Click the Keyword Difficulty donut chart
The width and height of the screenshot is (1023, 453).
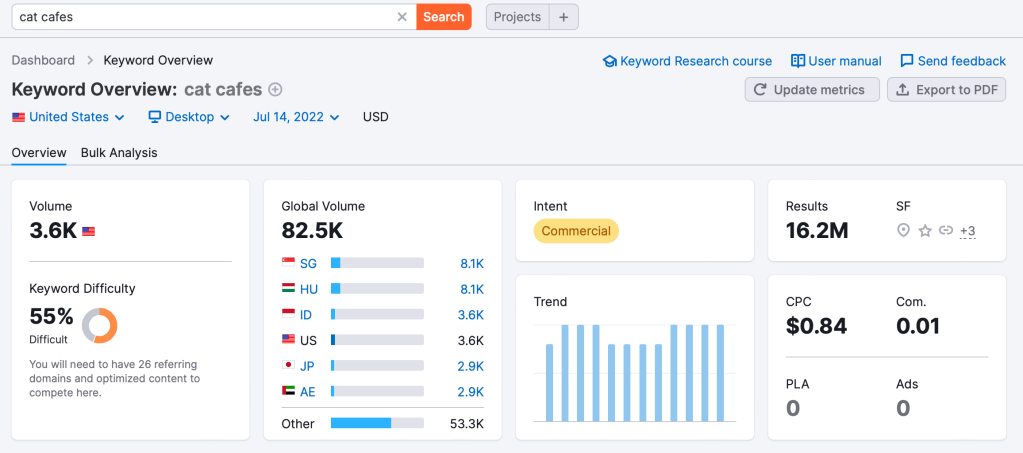tap(99, 325)
